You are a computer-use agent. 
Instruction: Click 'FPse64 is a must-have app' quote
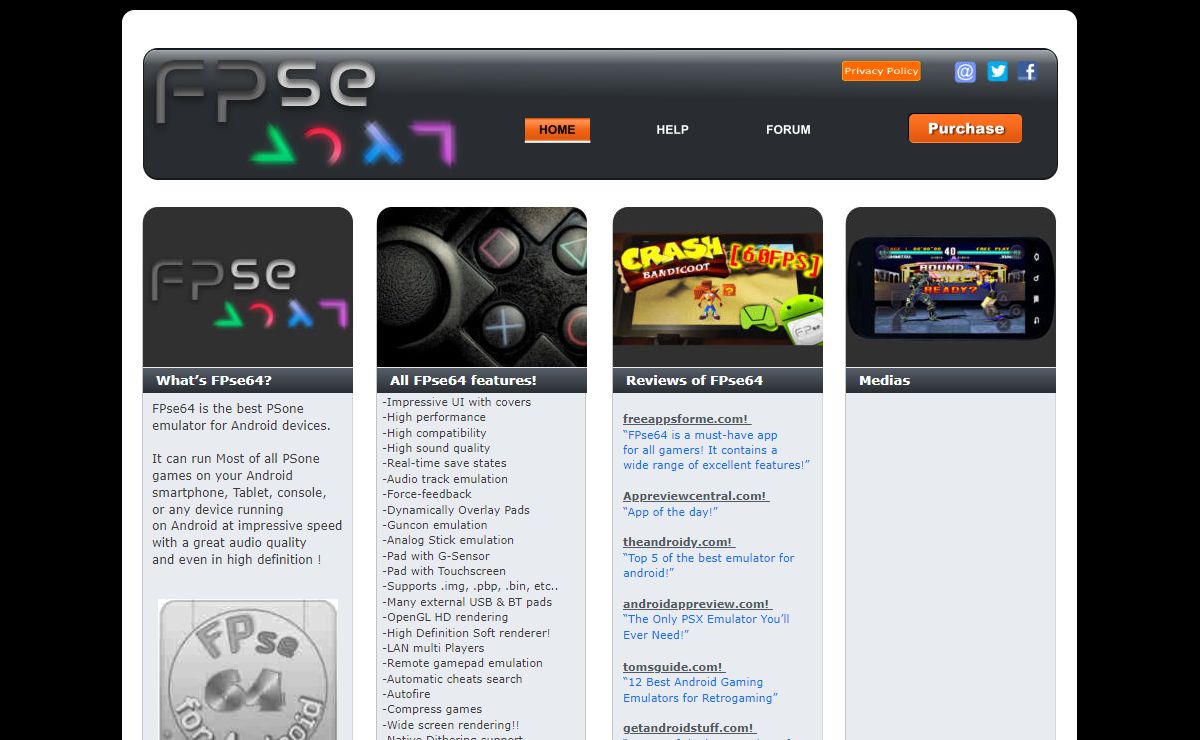coord(716,450)
